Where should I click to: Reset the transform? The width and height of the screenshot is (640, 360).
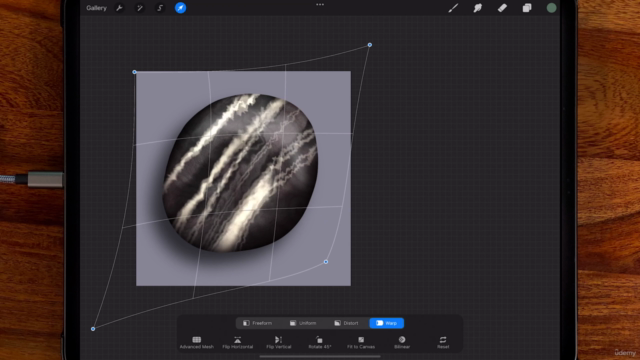pos(443,342)
